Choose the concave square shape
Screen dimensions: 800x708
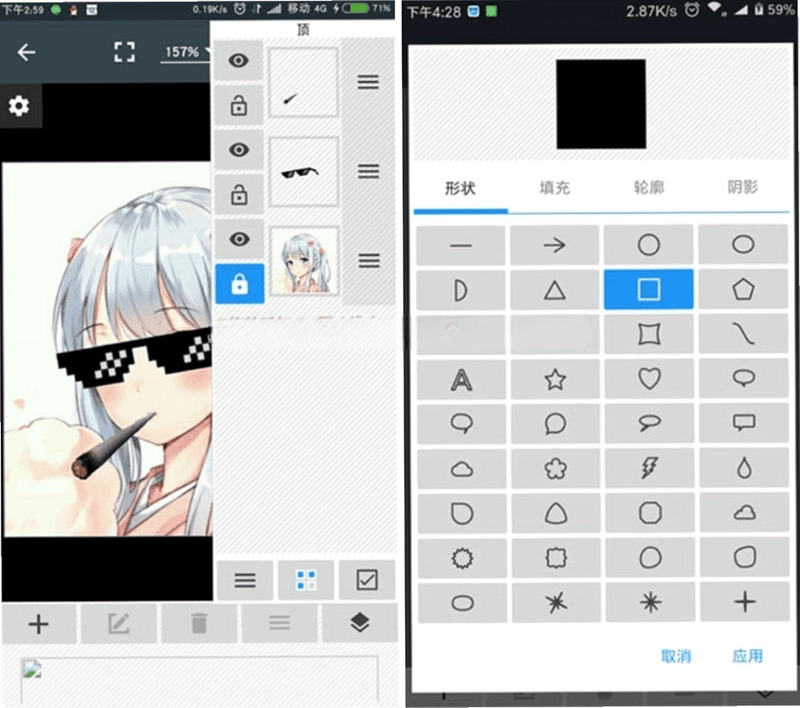pos(649,334)
